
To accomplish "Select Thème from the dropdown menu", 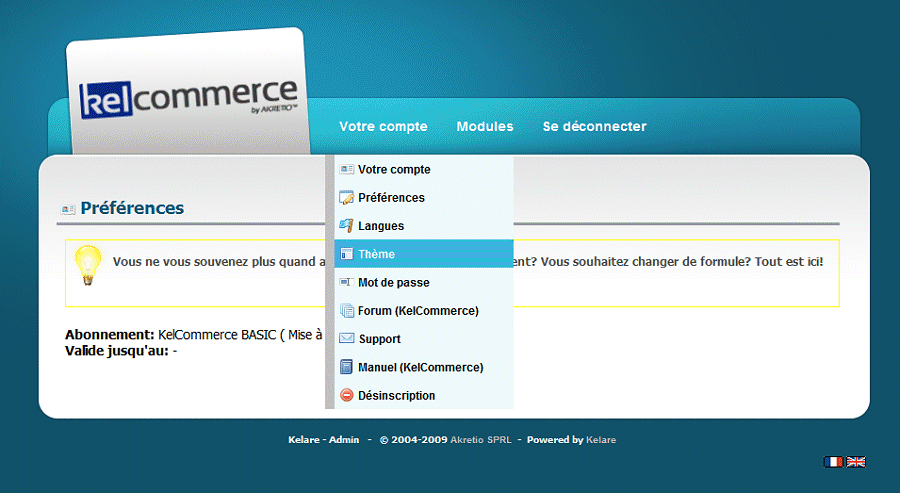I will point(376,254).
